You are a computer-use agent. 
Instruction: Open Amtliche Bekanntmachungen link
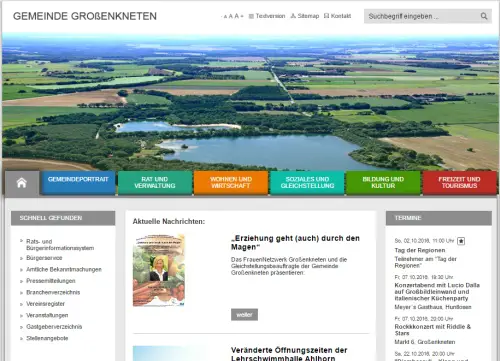pyautogui.click(x=64, y=269)
